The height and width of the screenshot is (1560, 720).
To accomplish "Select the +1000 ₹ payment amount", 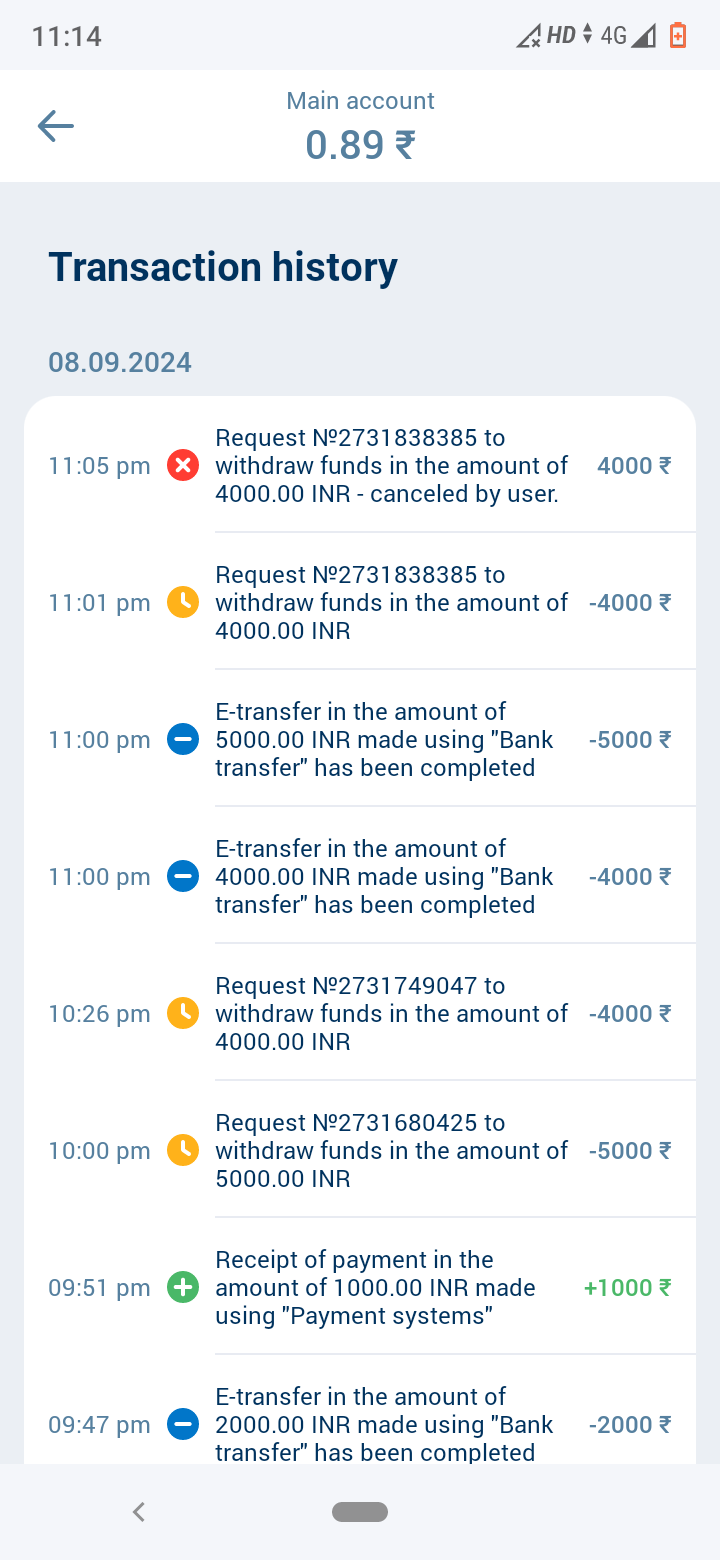I will tap(627, 1288).
